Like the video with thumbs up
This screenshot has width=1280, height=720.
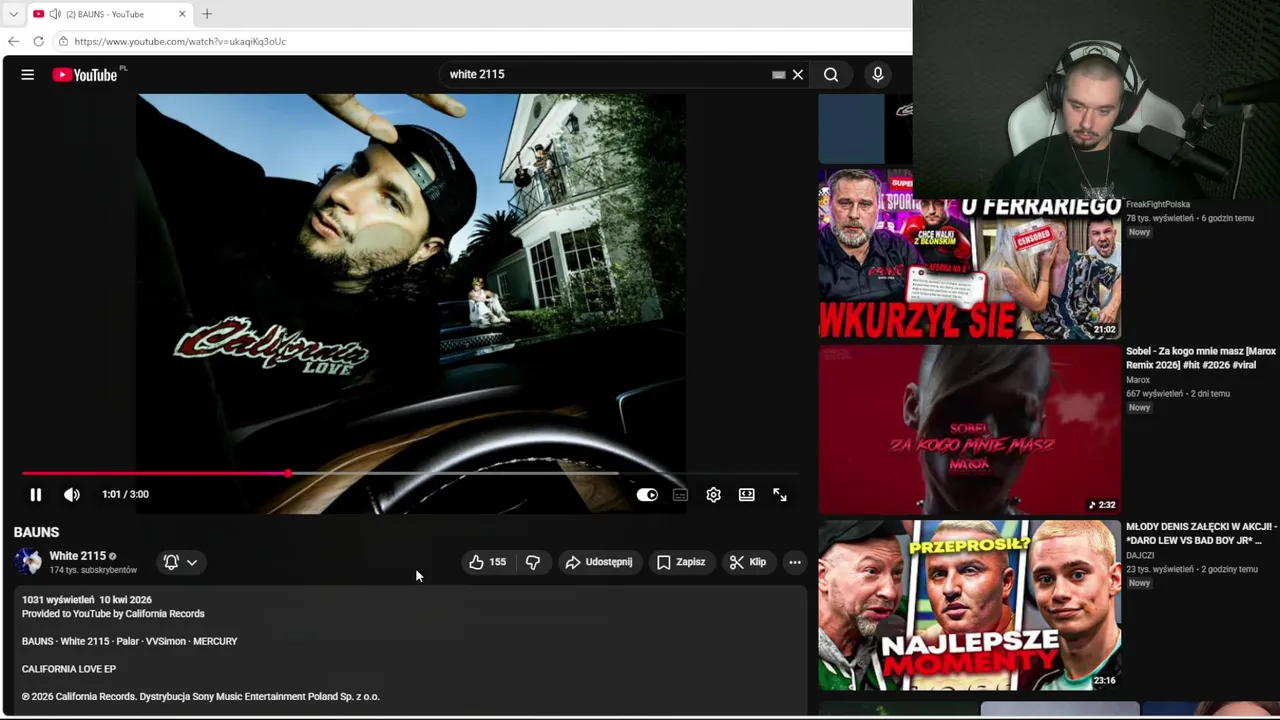pos(487,562)
